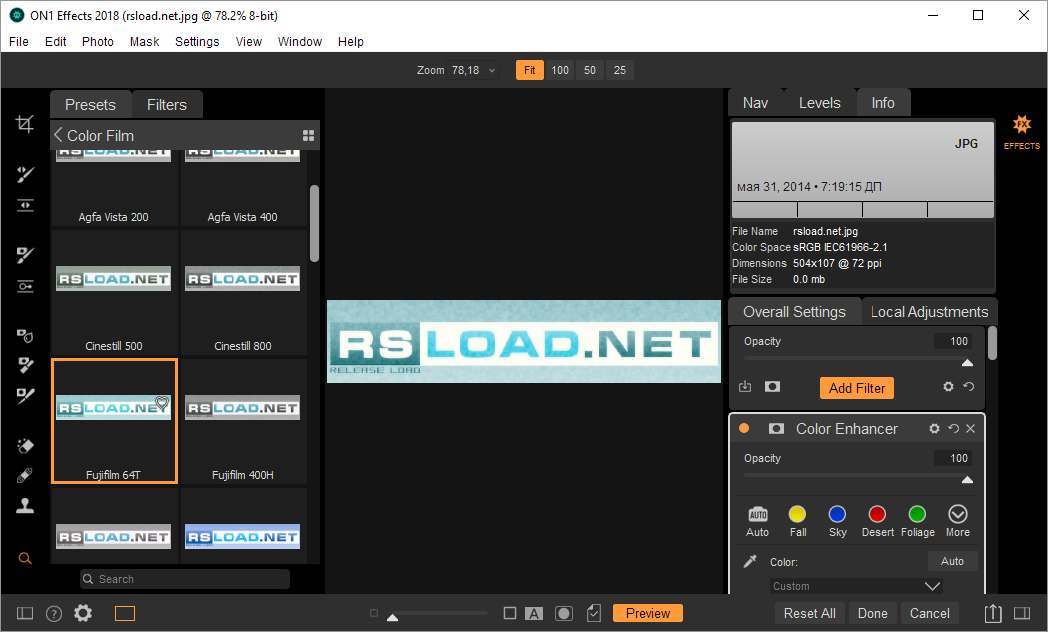Screen dimensions: 1048x632
Task: Reset the Color Enhancer filter
Action: [x=953, y=428]
